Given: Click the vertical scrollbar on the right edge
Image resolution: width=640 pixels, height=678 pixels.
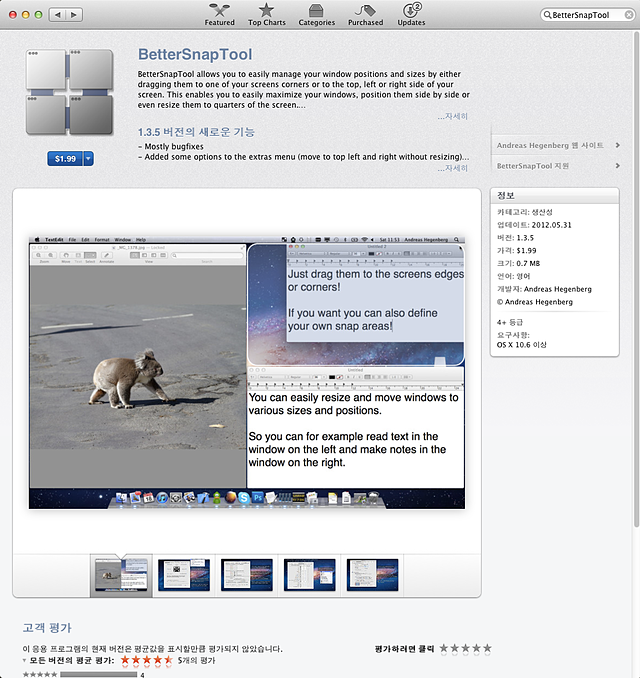Looking at the screenshot, I should tap(636, 279).
